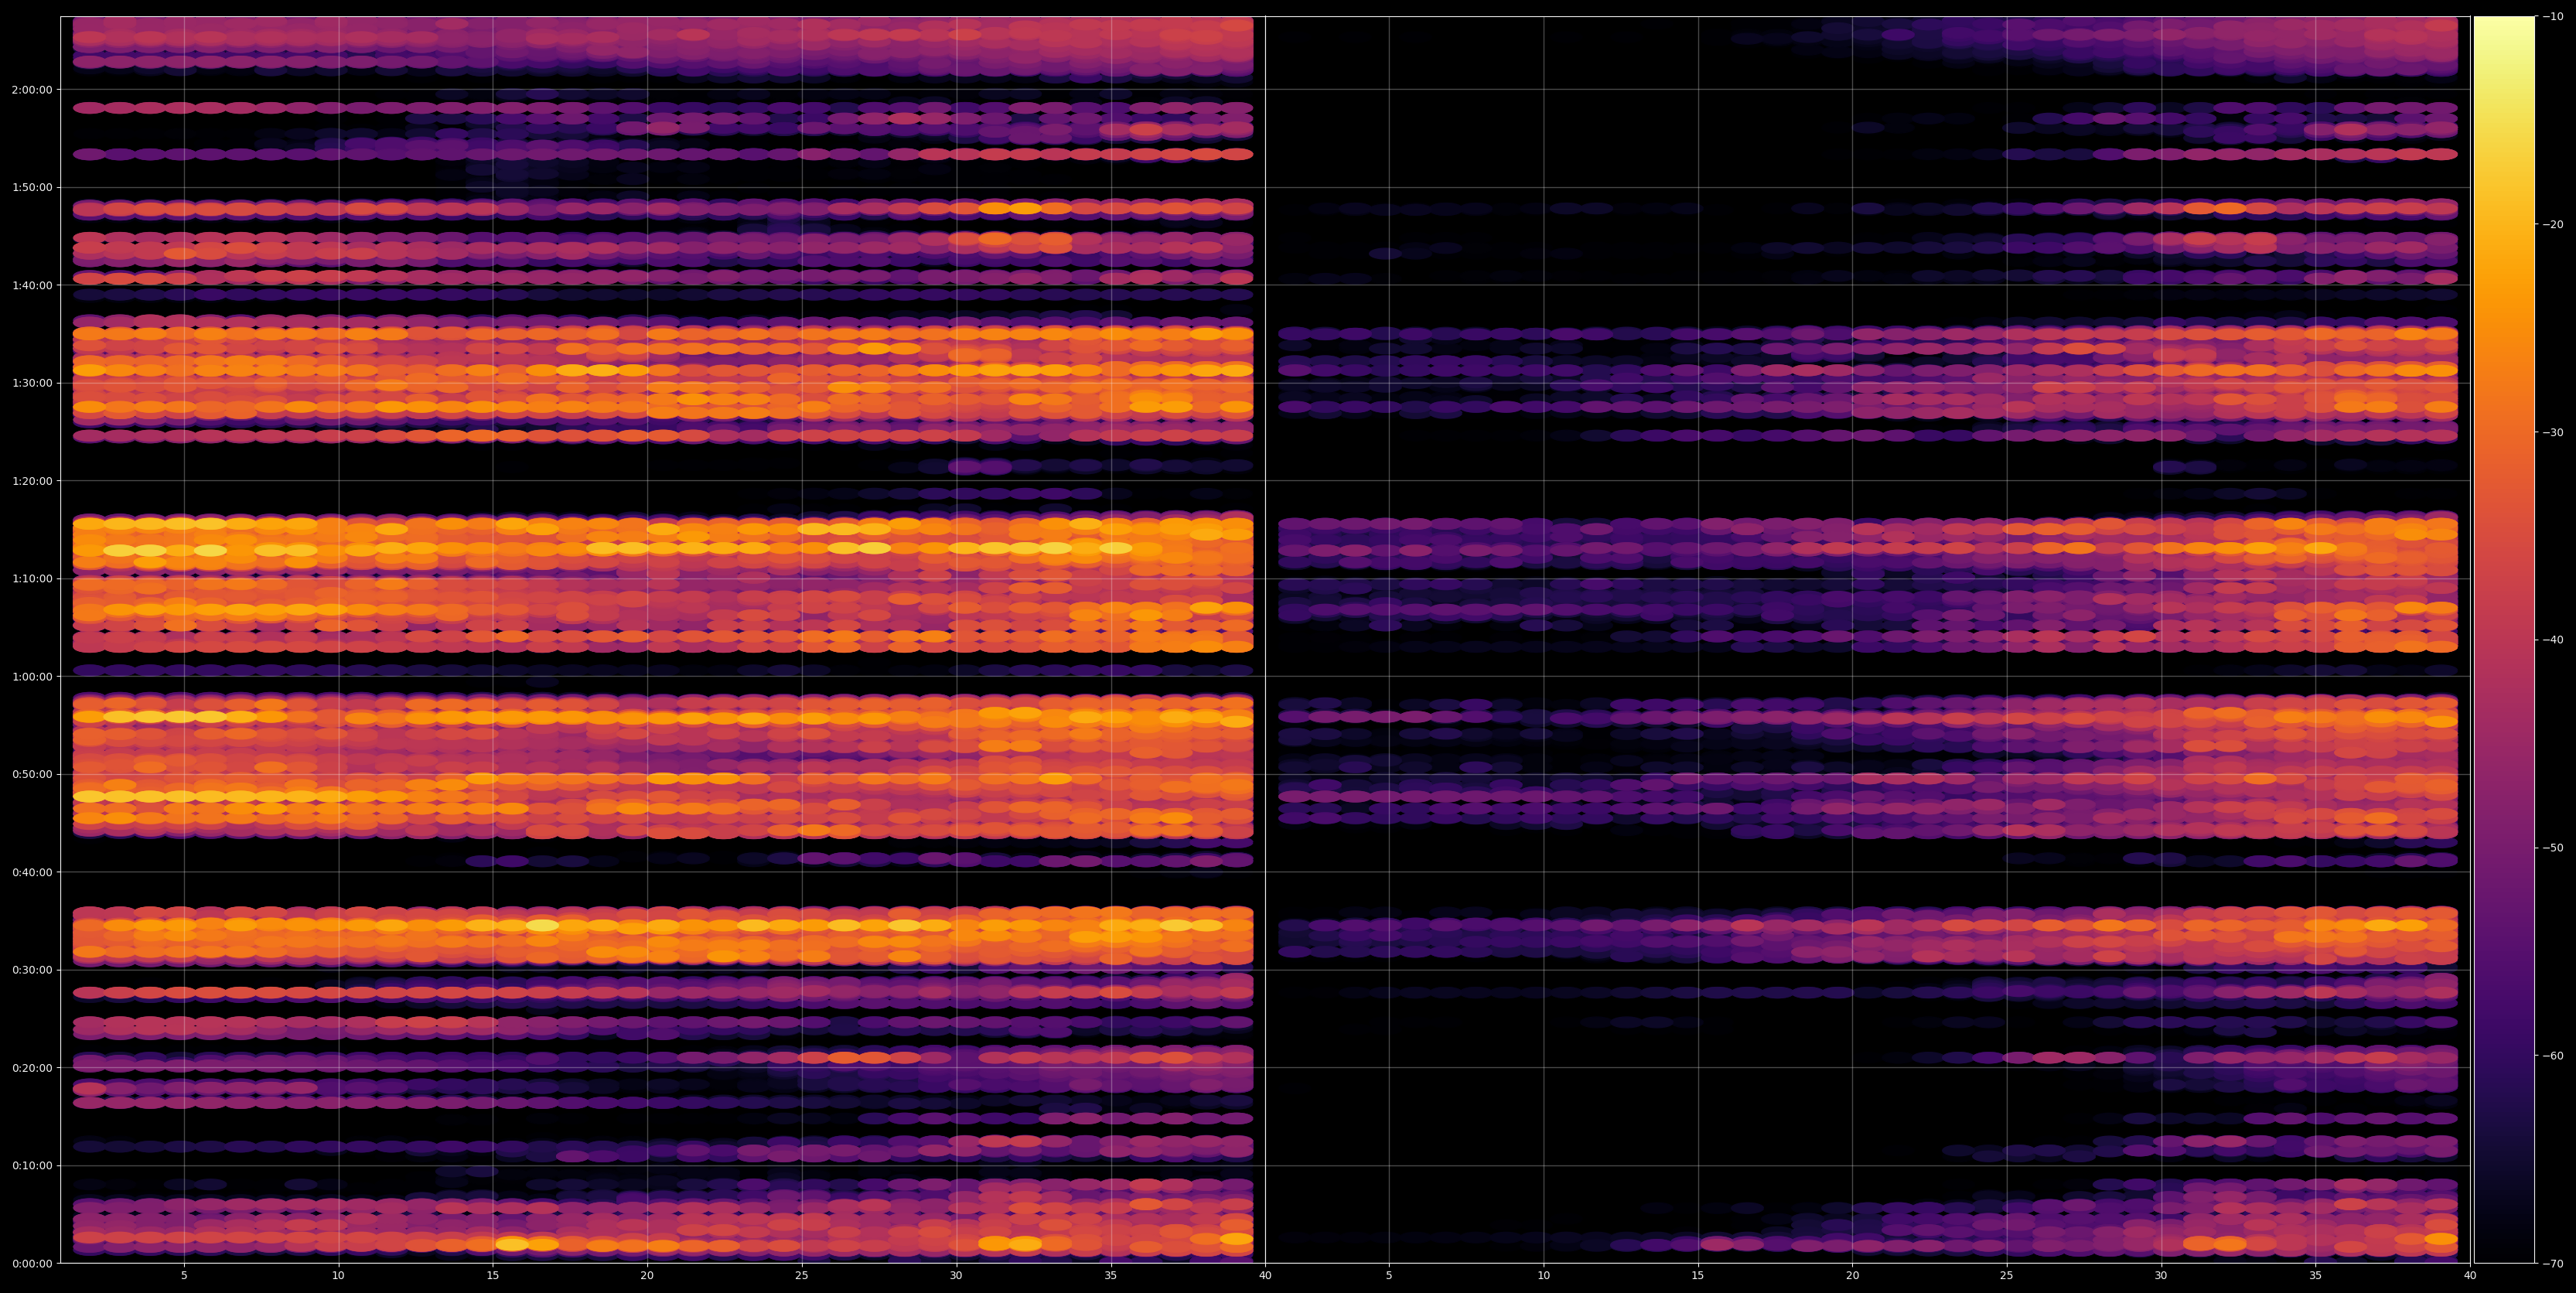Click the −50 colorbar tick label

pyautogui.click(x=2553, y=848)
